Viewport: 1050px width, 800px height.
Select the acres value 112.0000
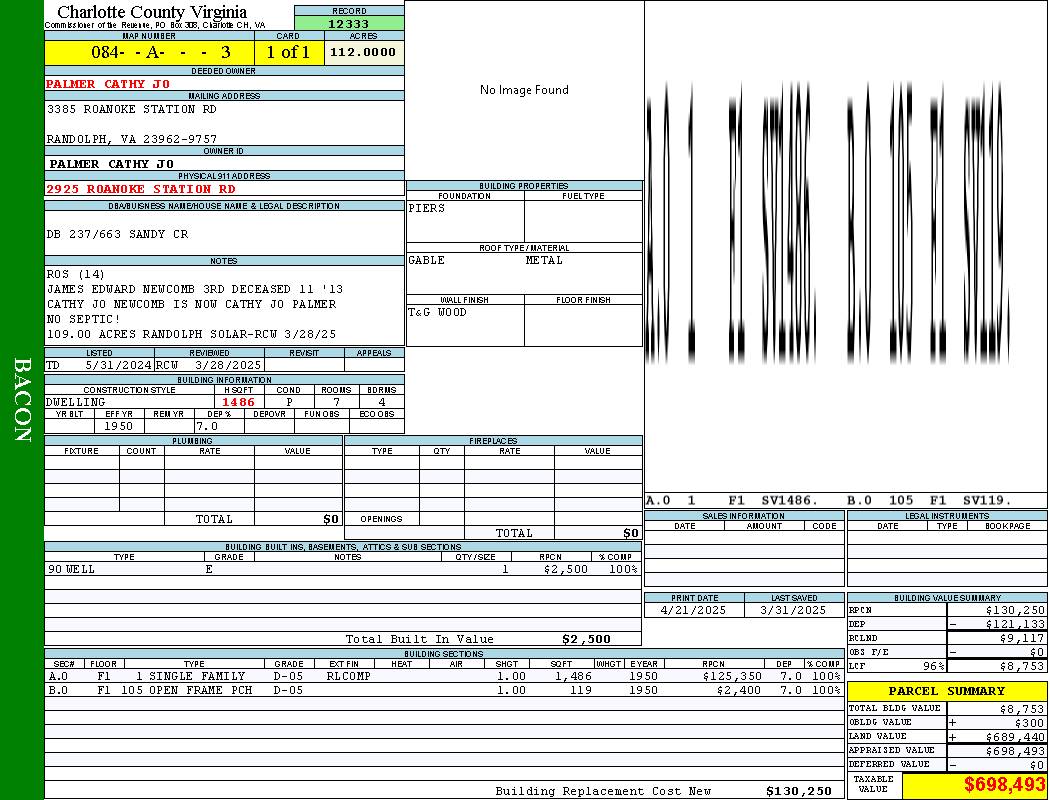[x=363, y=52]
